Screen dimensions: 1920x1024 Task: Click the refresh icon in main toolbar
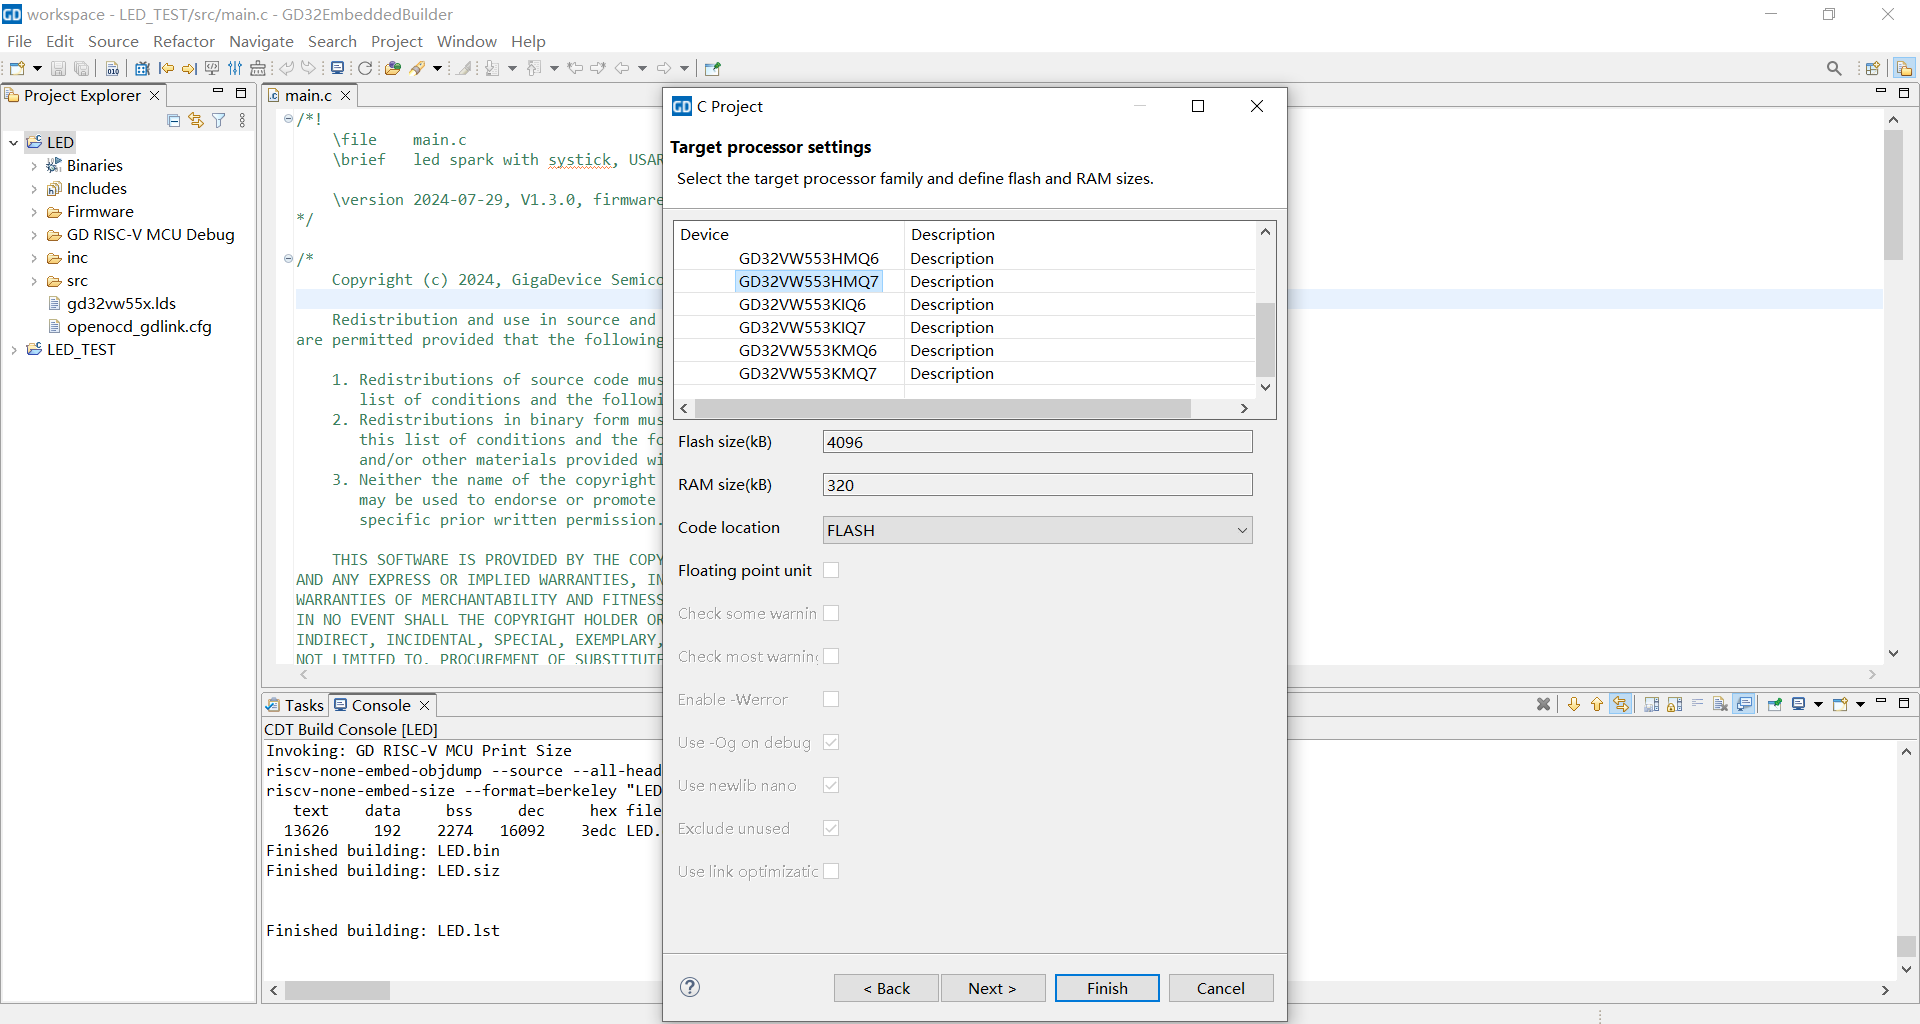coord(365,68)
